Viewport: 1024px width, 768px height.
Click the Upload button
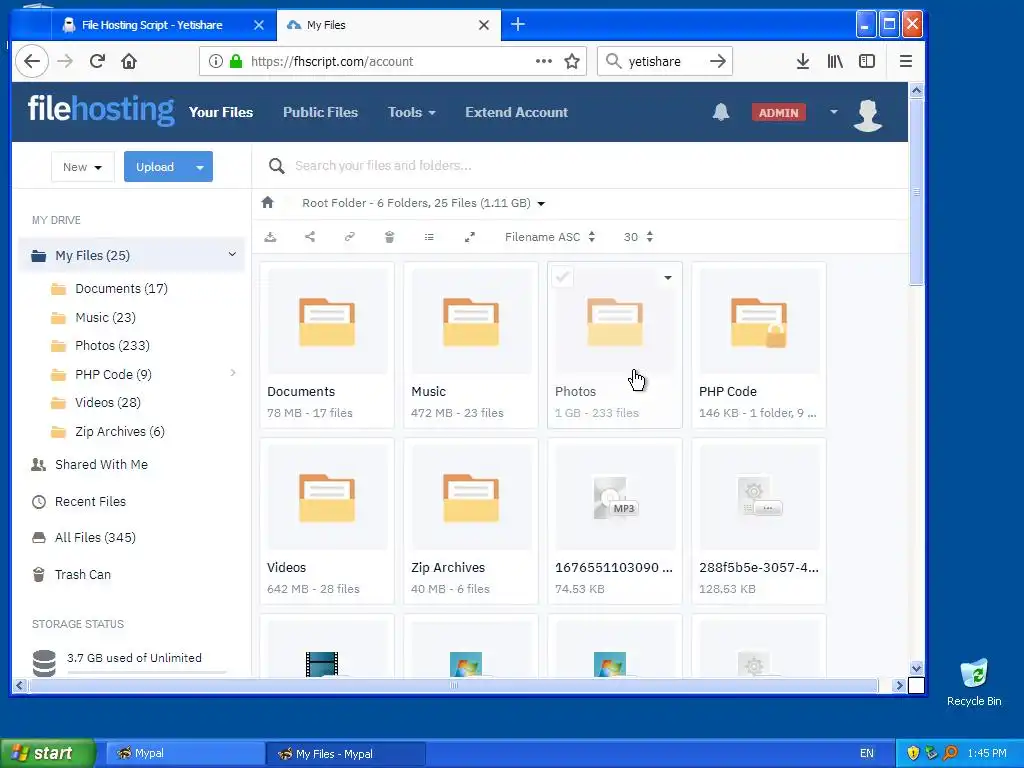pos(155,167)
